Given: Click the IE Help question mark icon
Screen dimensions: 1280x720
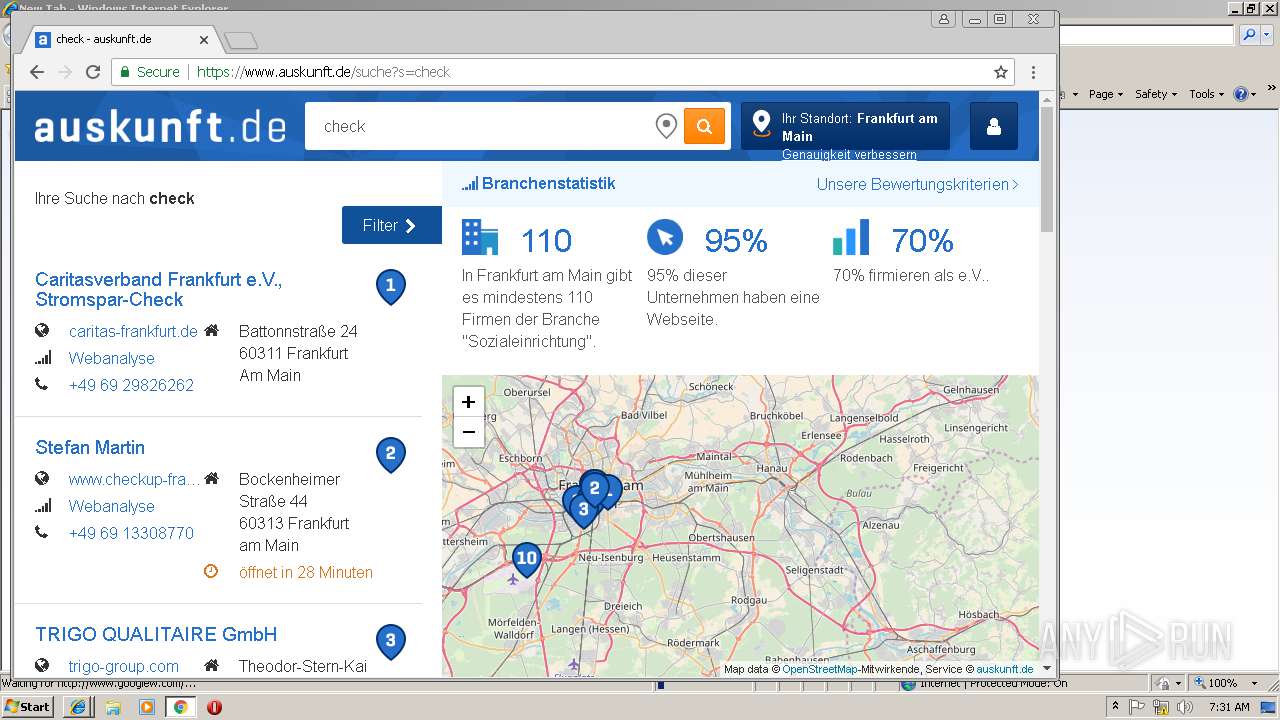Looking at the screenshot, I should (1240, 94).
